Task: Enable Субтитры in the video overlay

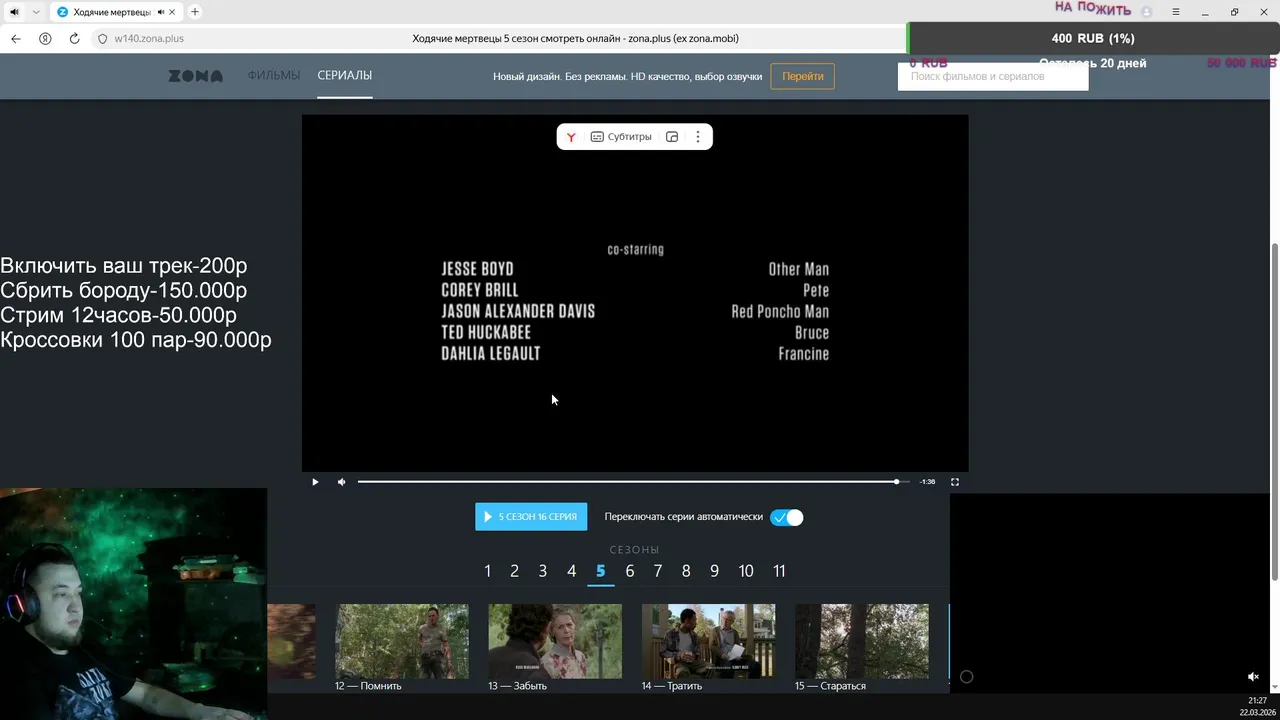Action: (621, 137)
